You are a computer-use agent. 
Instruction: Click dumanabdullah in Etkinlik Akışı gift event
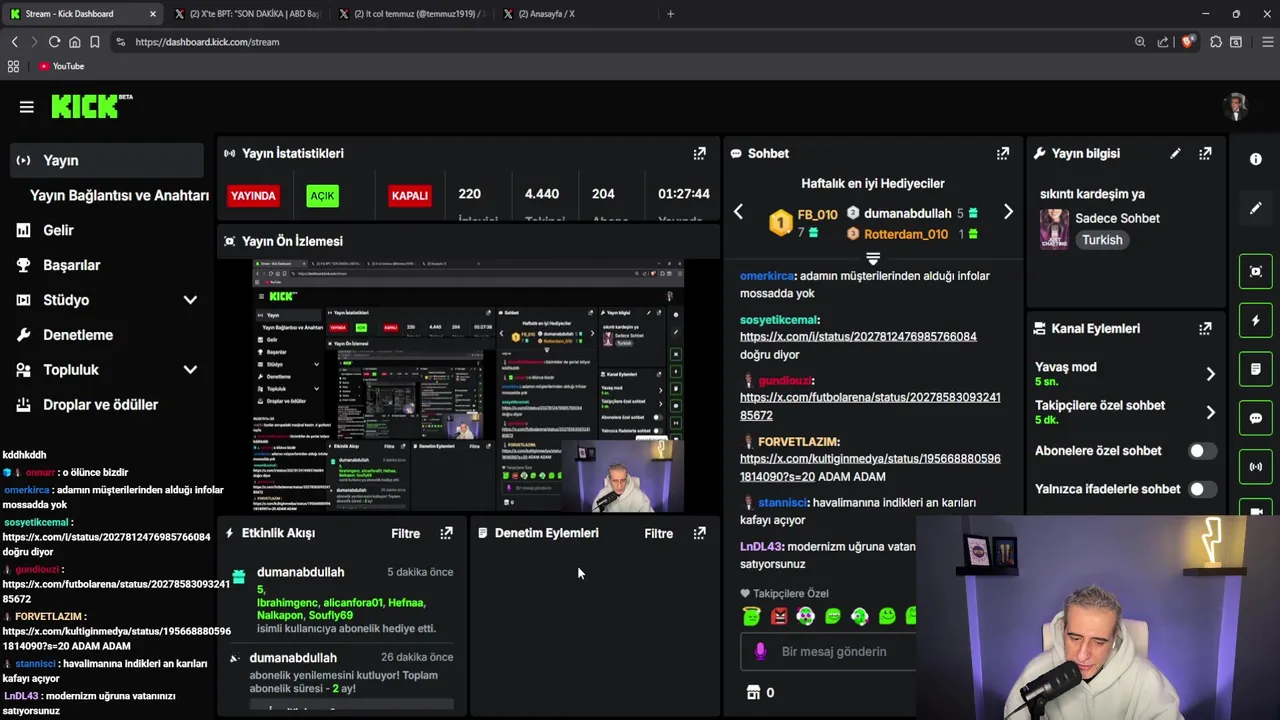pos(300,572)
